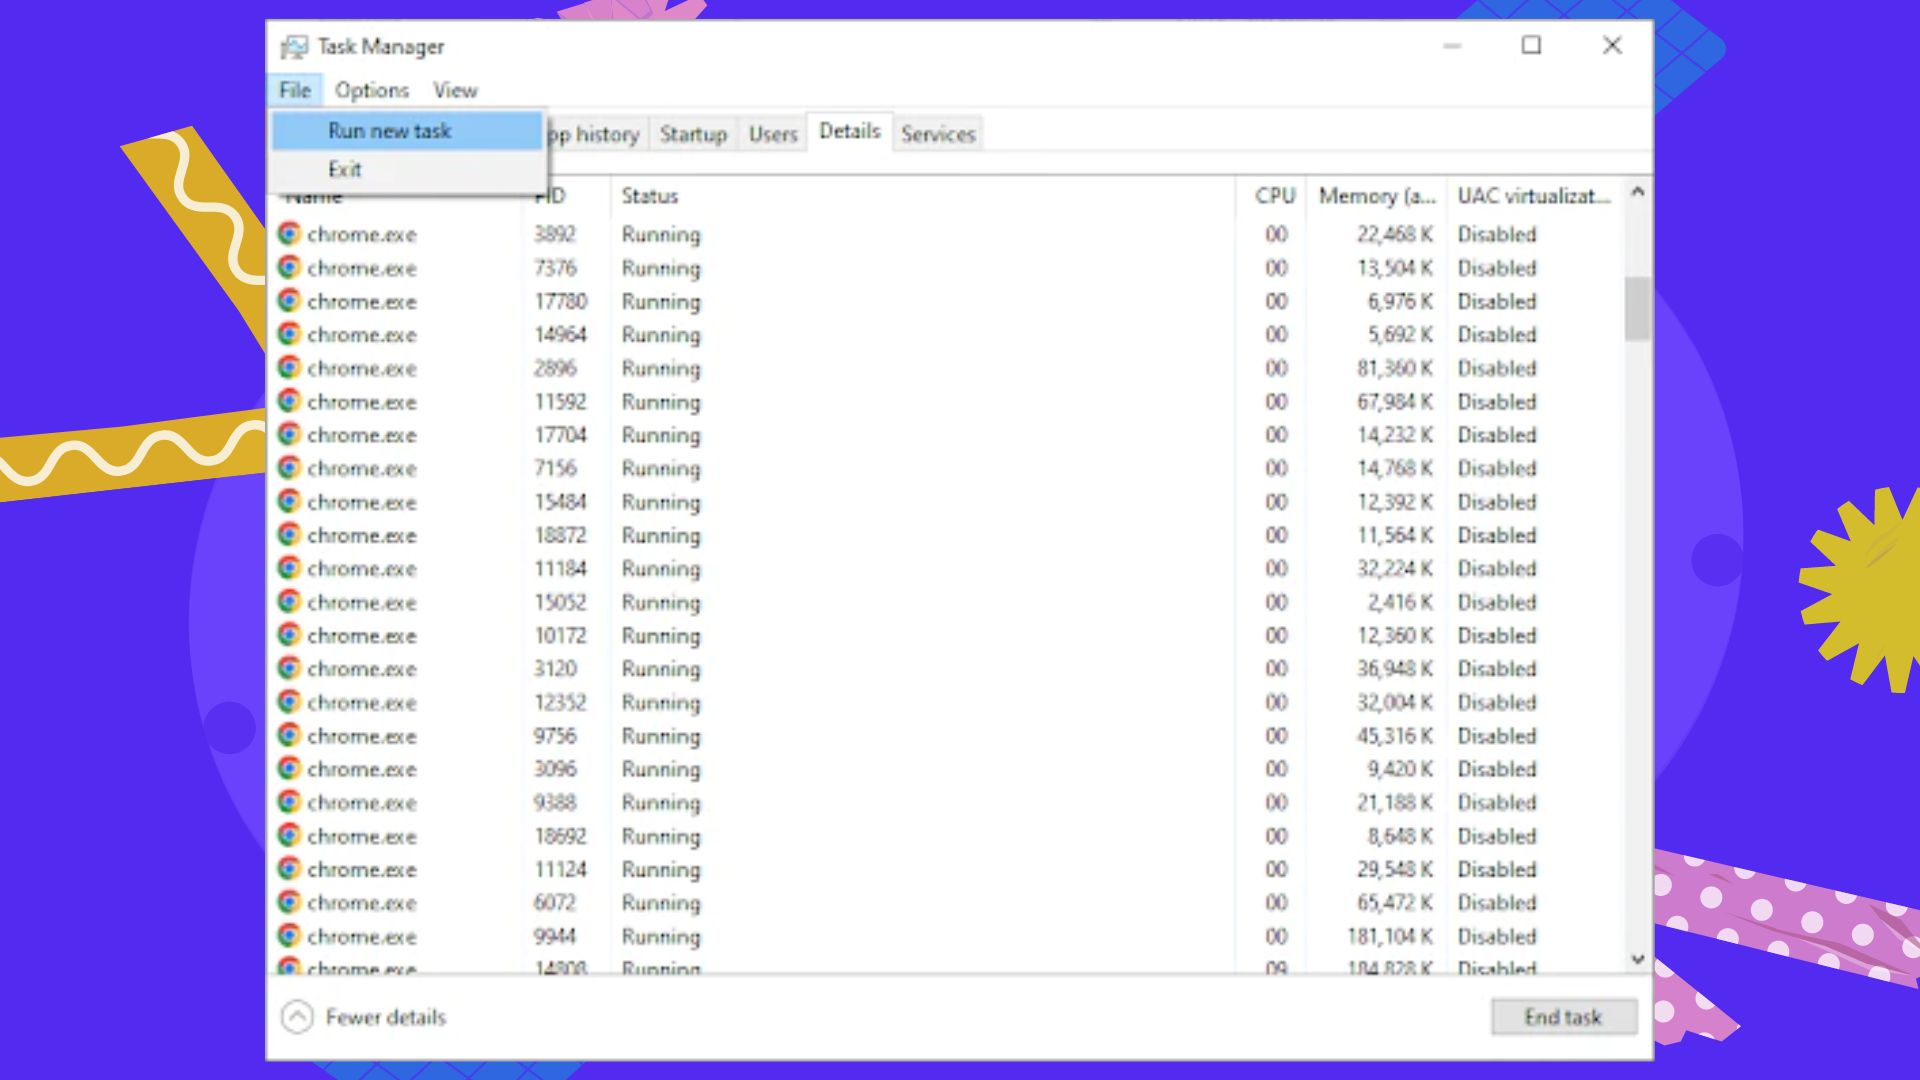
Task: Click Disabled value in PID 3120 row
Action: 1496,669
